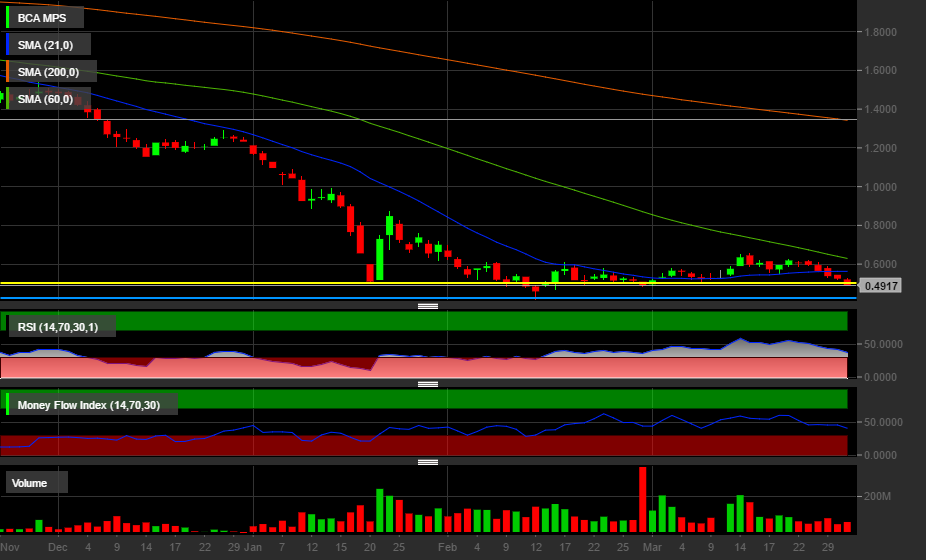
Task: Grab the divider handle between Money Flow Index and Volume
Action: (x=428, y=462)
